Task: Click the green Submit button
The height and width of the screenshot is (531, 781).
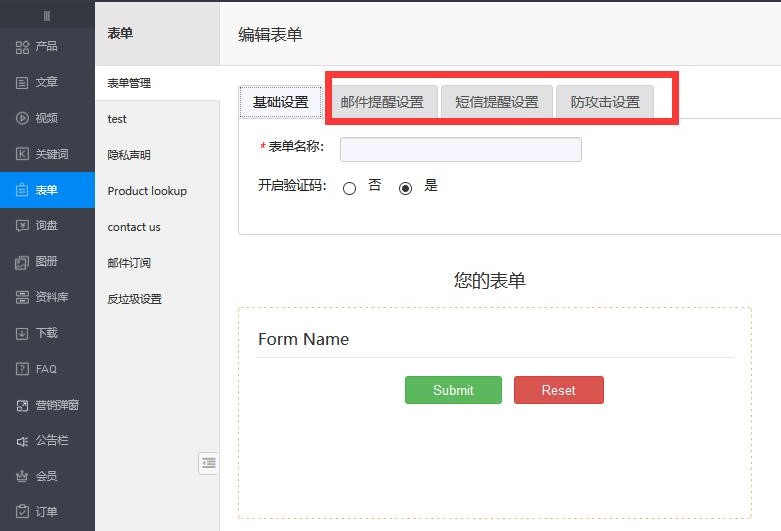Action: [x=453, y=390]
